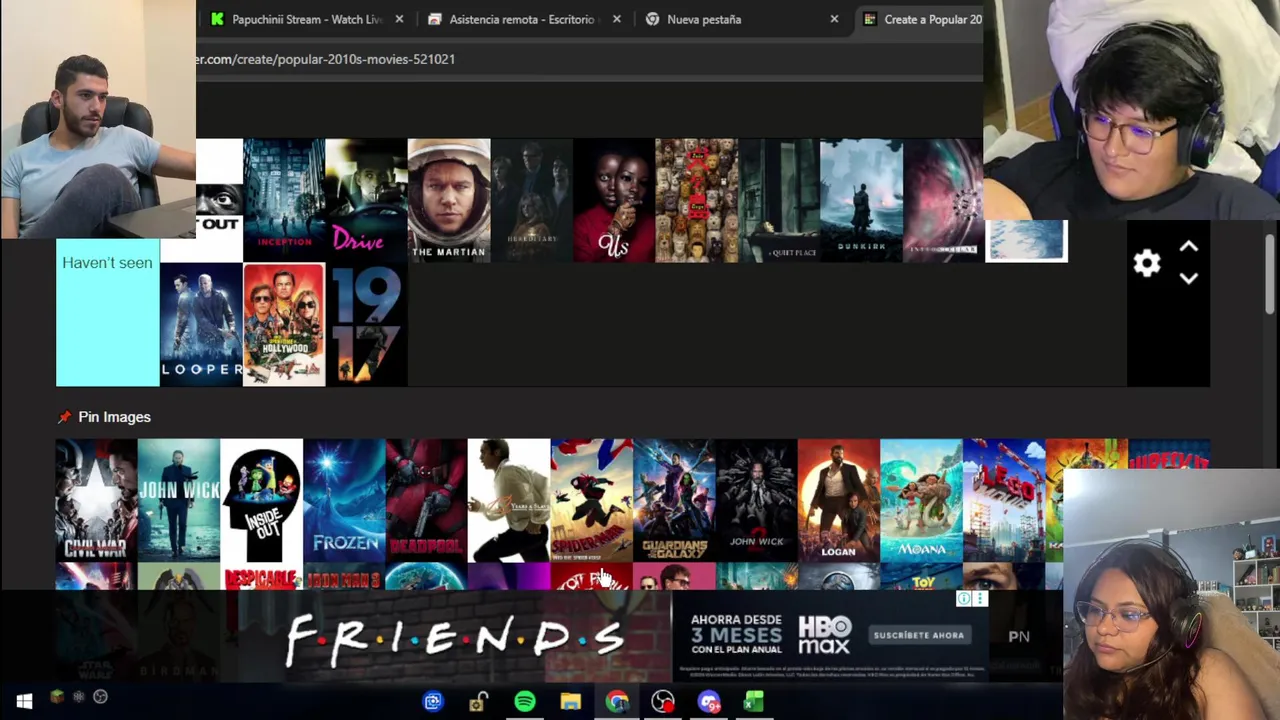Pick the John Wick 2 poster

click(x=756, y=500)
